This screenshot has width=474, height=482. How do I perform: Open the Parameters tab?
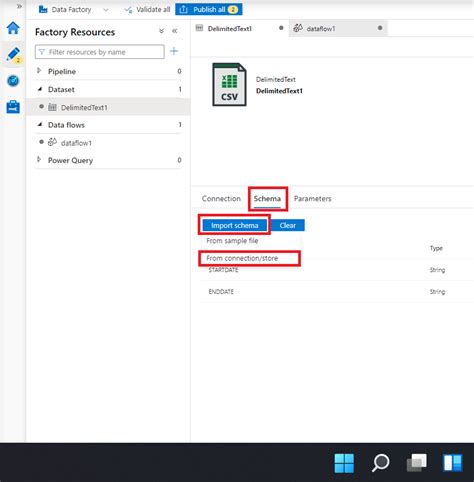coord(313,199)
